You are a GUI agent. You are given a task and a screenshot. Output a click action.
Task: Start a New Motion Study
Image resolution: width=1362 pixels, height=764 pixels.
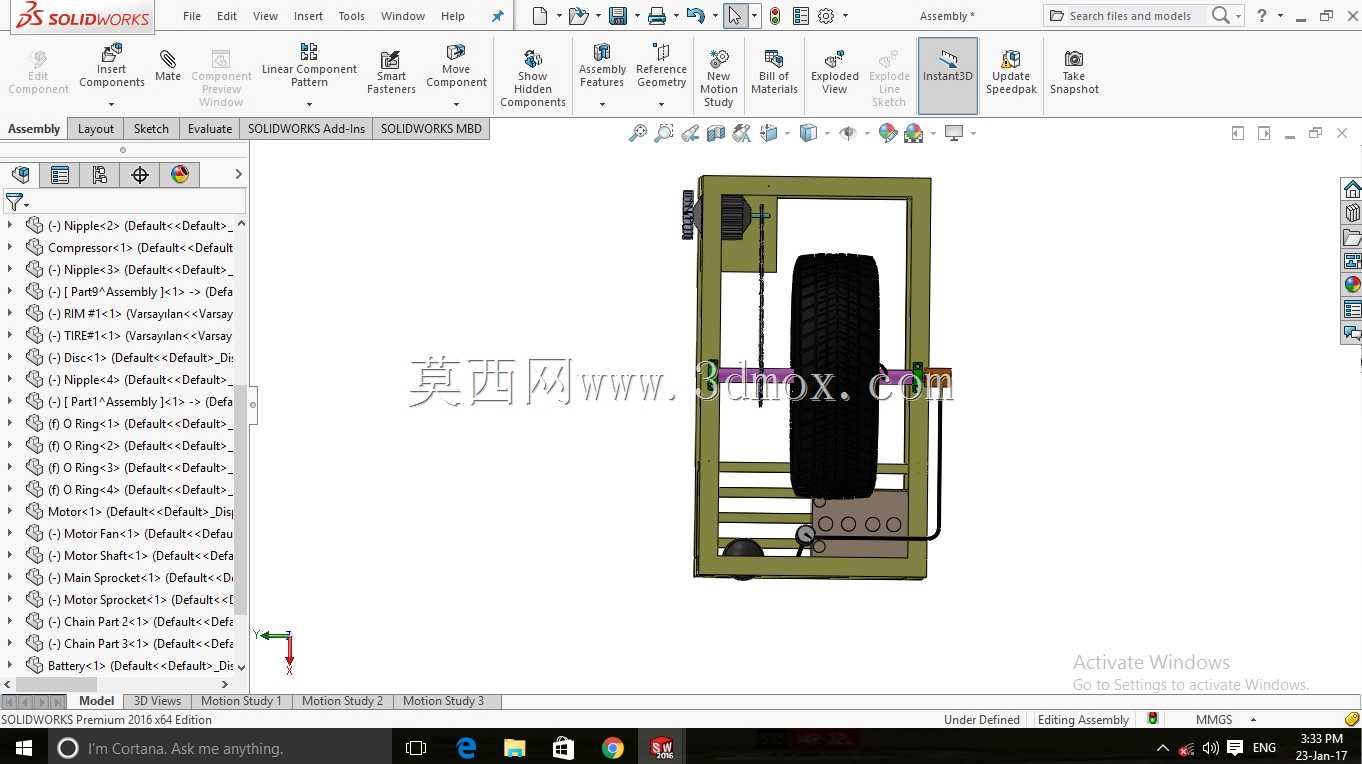pos(718,78)
